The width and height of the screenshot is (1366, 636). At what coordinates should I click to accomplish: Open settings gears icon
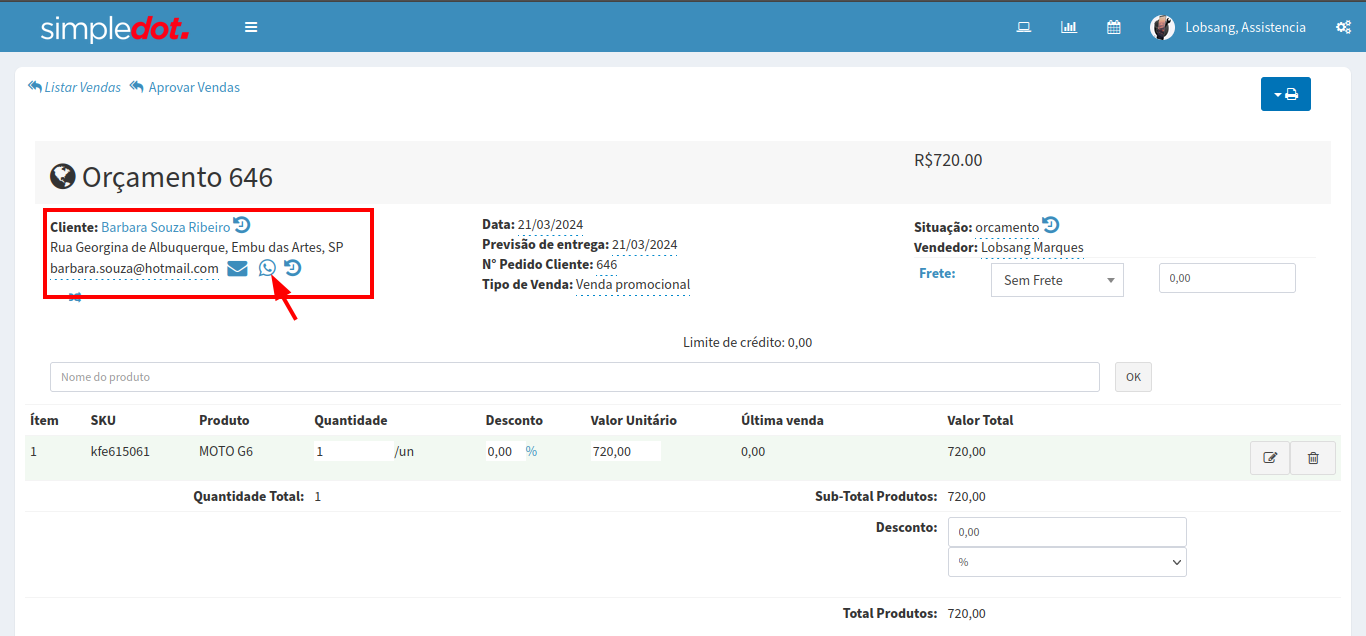tap(1343, 27)
